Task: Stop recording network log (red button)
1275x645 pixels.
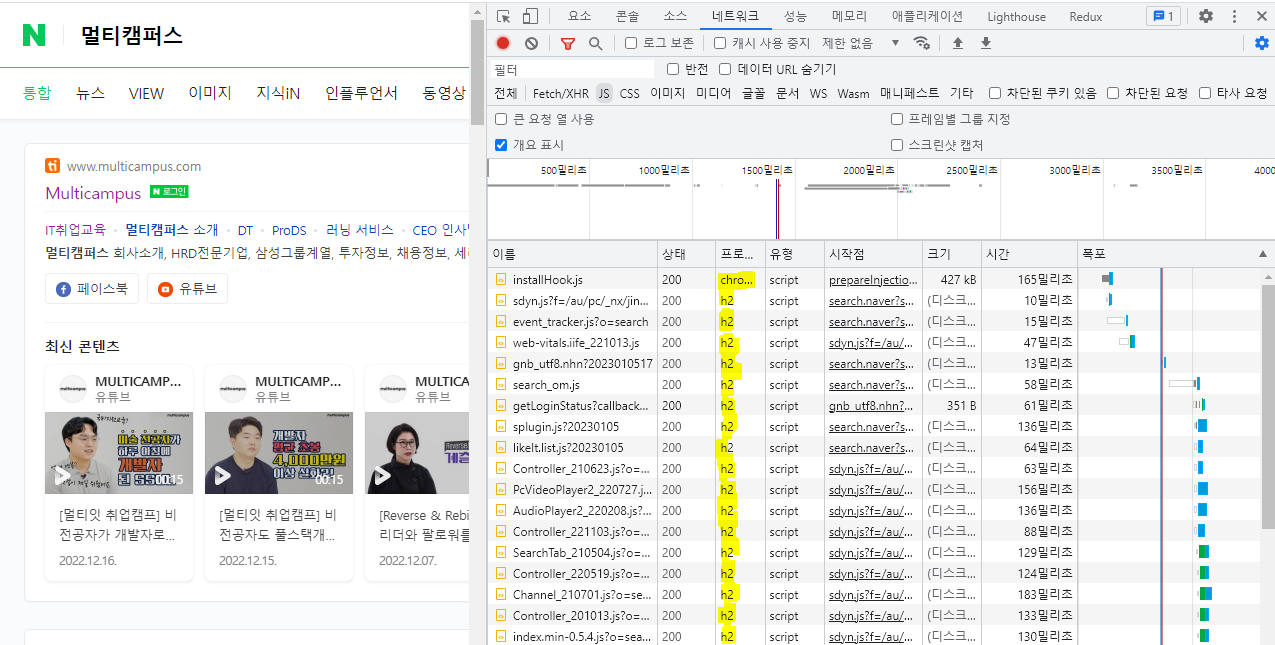Action: pyautogui.click(x=503, y=43)
